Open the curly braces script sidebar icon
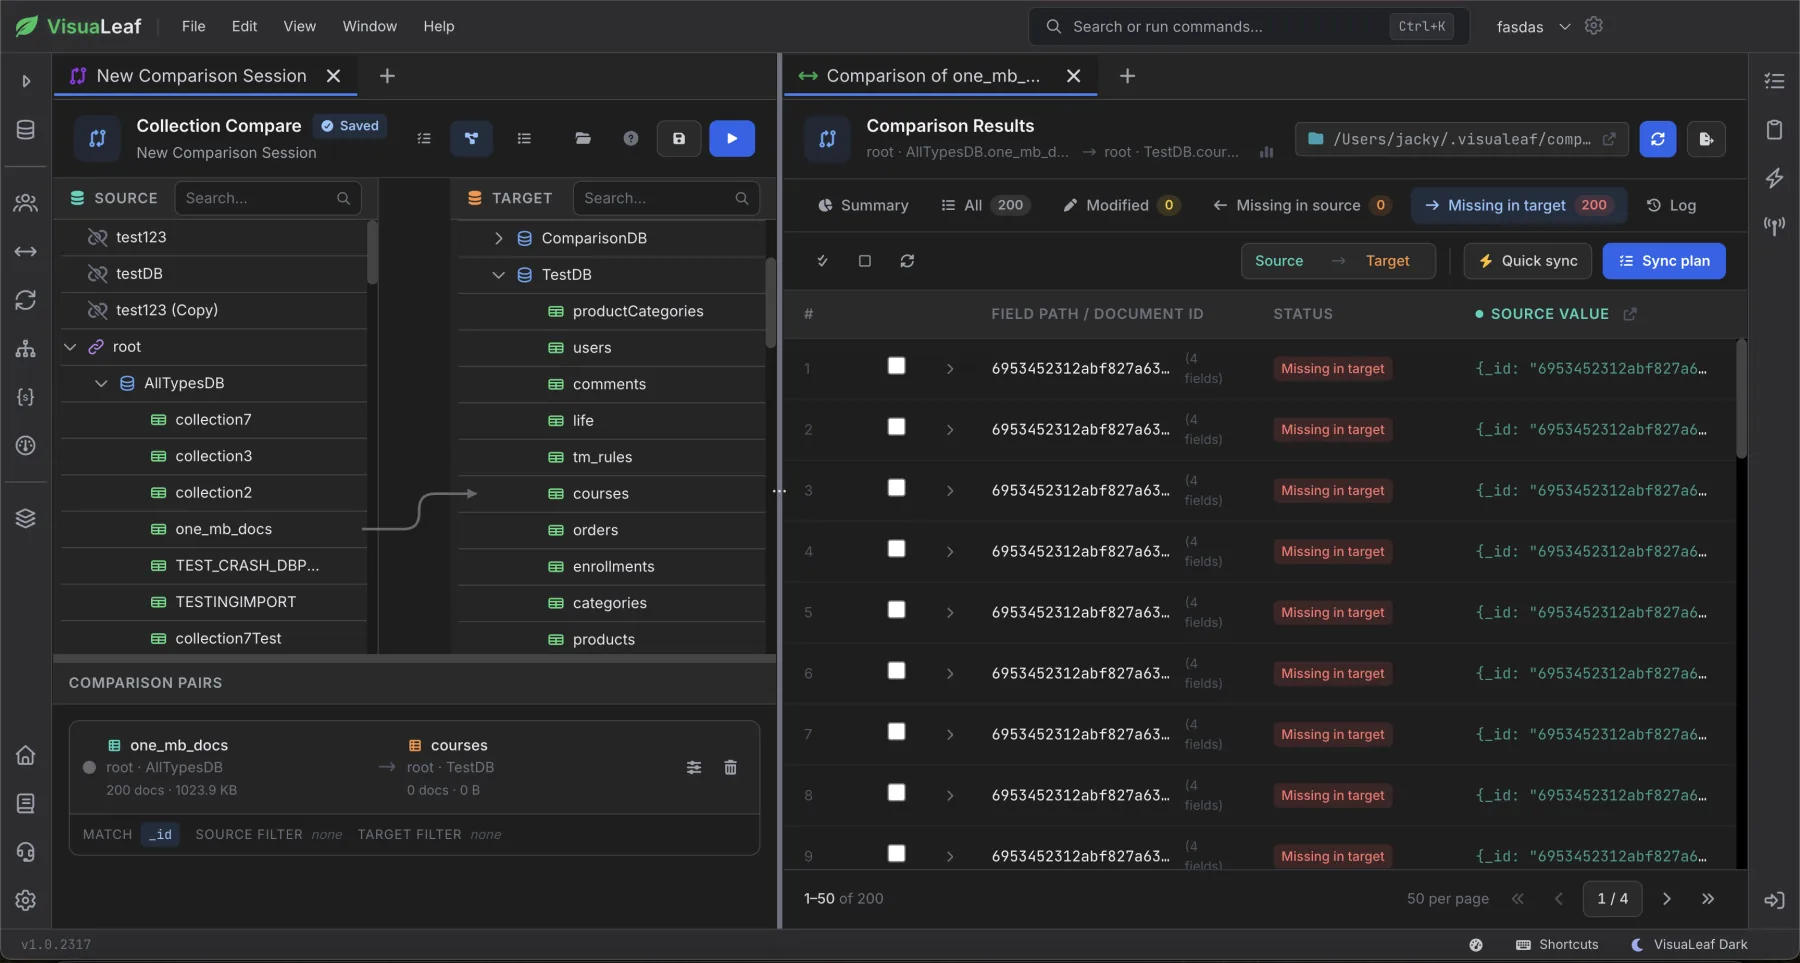The image size is (1800, 963). coord(26,397)
